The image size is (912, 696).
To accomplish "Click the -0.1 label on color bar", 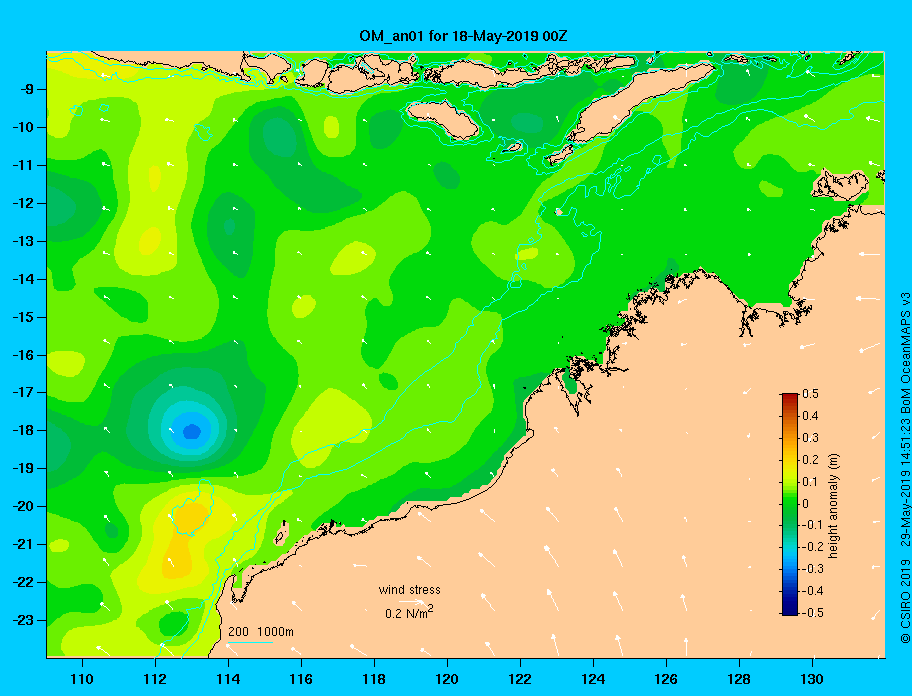I will click(x=813, y=525).
